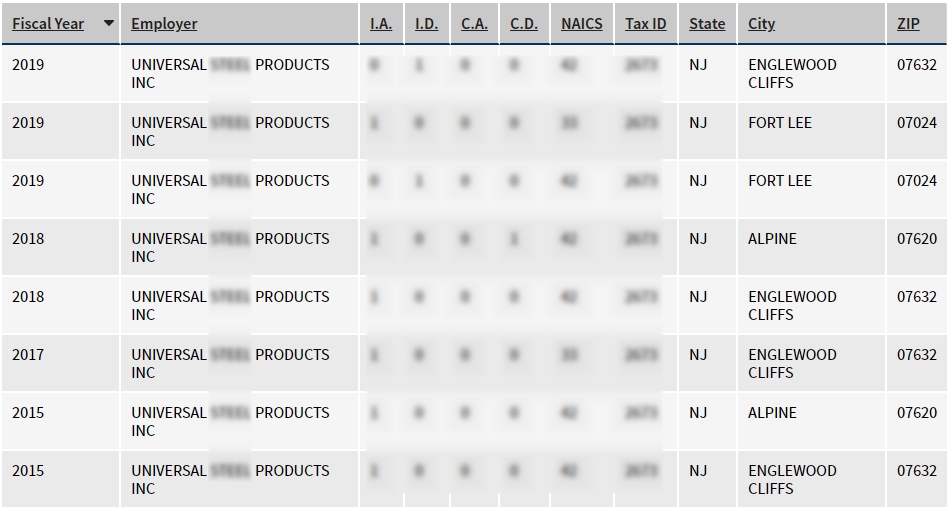Click the Tax ID column header
The image size is (950, 511).
point(645,23)
